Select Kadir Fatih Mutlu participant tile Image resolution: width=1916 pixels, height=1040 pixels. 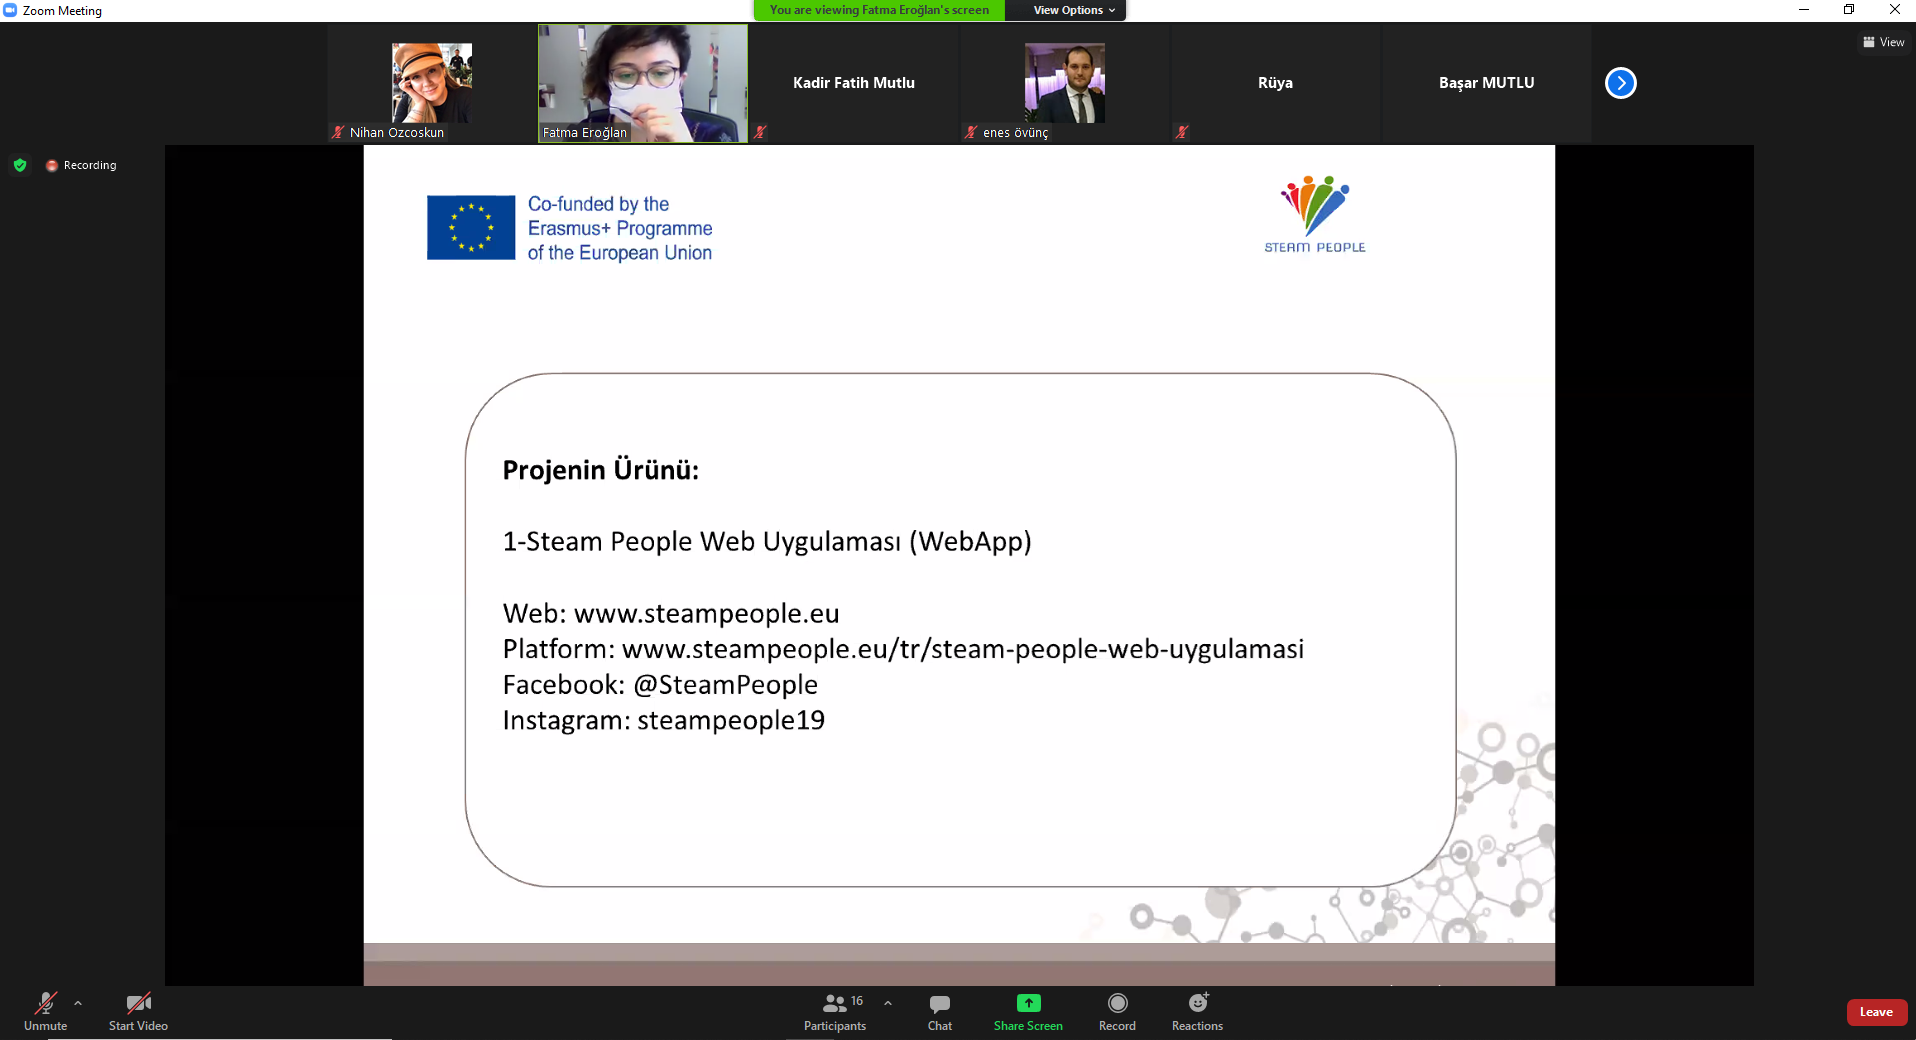(853, 83)
